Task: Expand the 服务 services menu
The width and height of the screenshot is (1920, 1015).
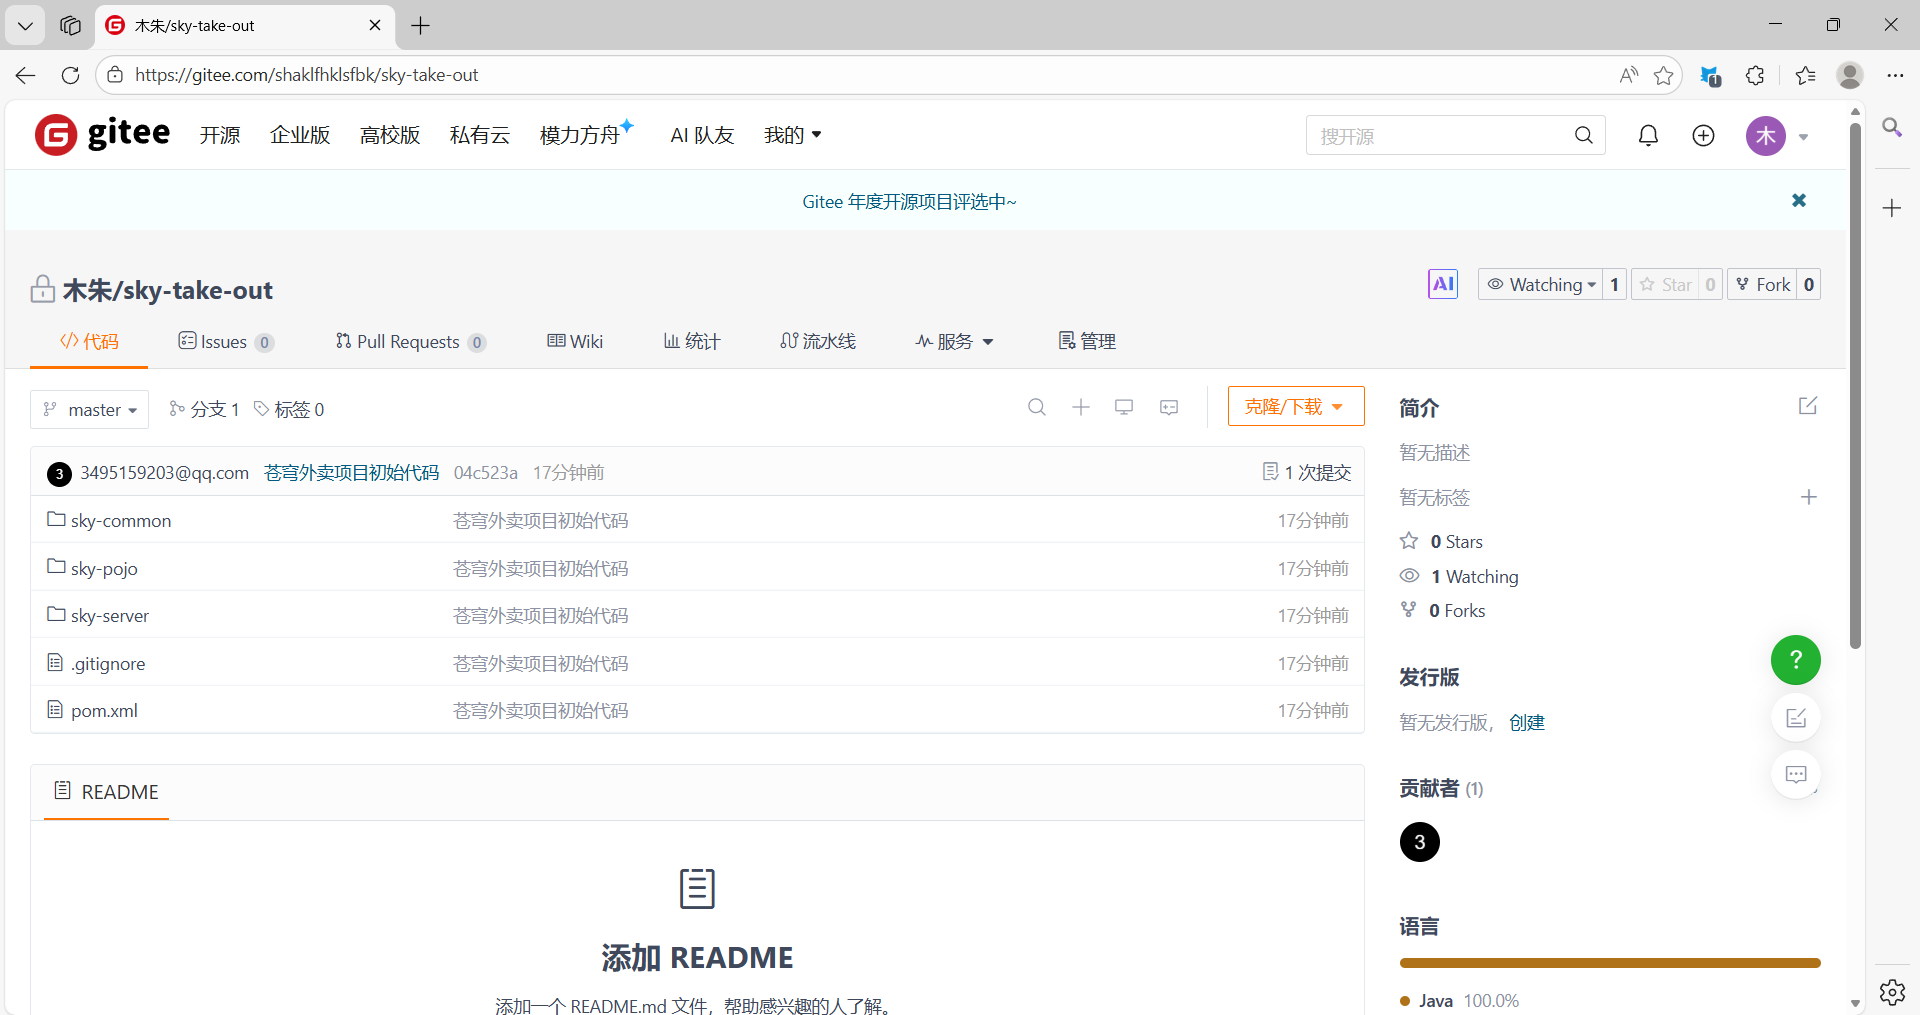Action: tap(954, 342)
